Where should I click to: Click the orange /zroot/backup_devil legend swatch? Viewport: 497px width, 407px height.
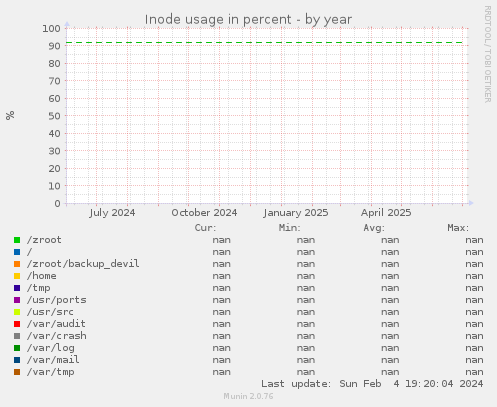click(x=17, y=264)
